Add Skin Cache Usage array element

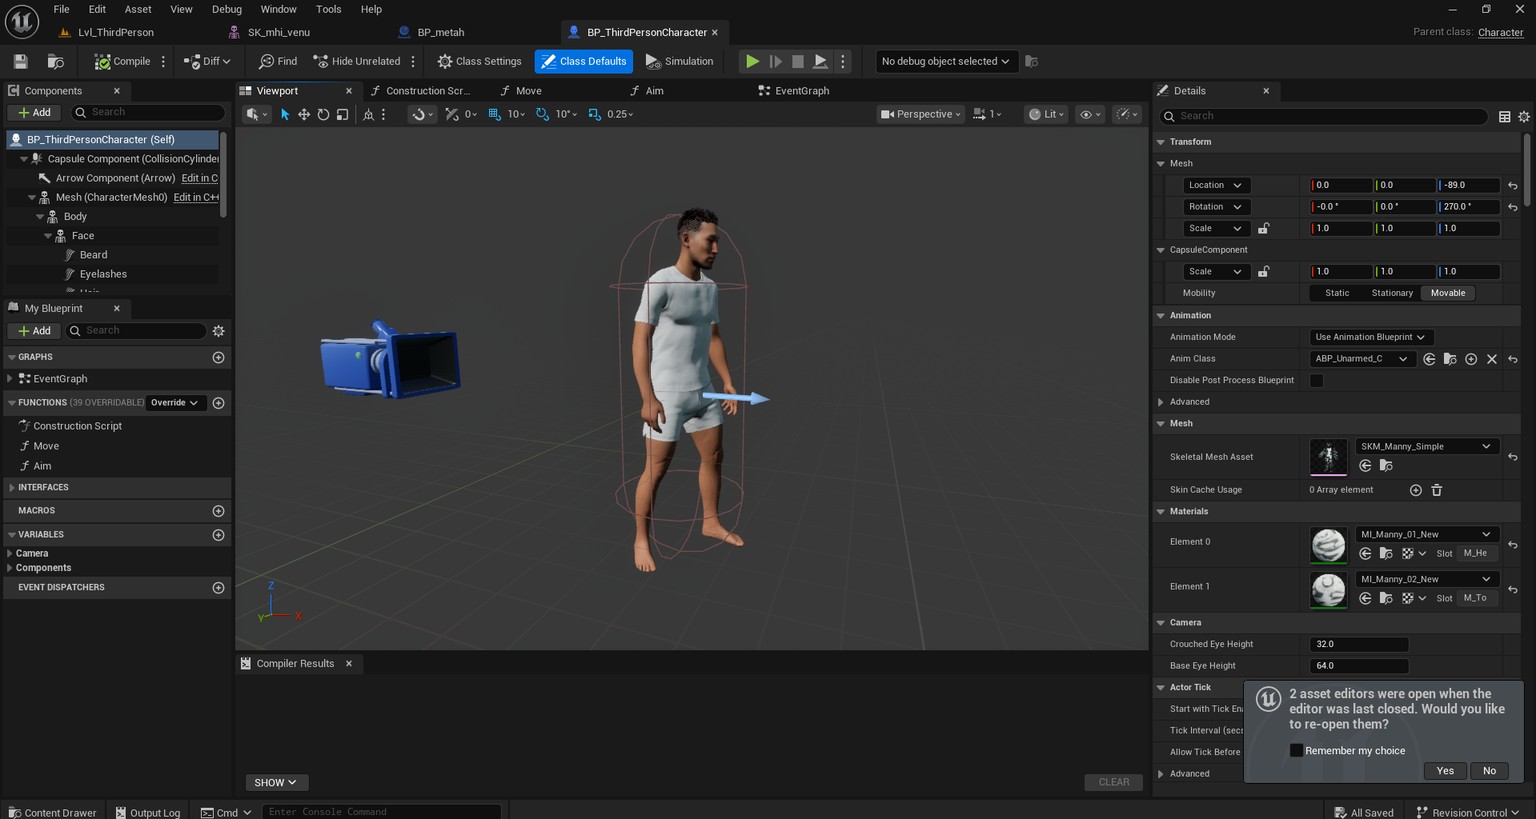(x=1416, y=490)
